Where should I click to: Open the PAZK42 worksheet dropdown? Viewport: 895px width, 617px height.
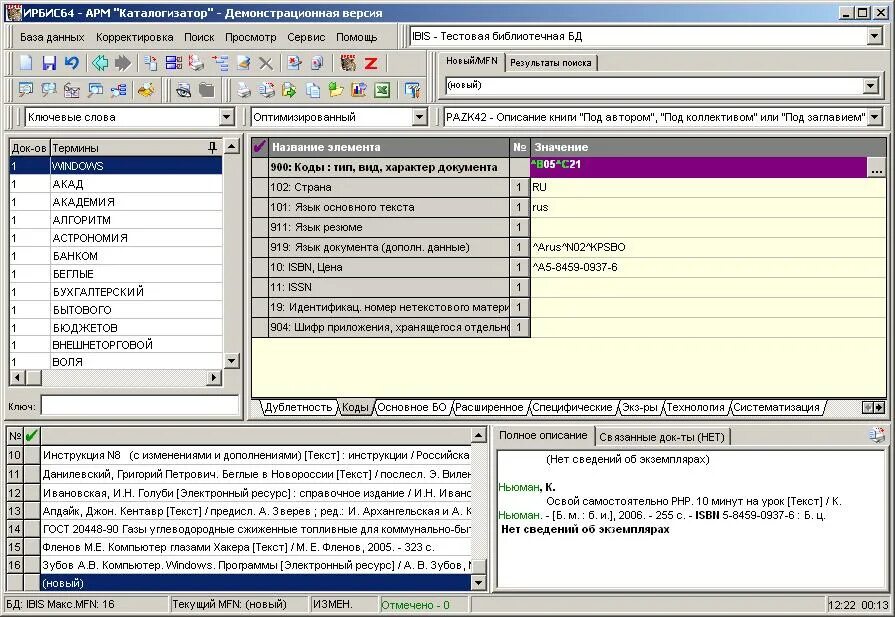(874, 117)
